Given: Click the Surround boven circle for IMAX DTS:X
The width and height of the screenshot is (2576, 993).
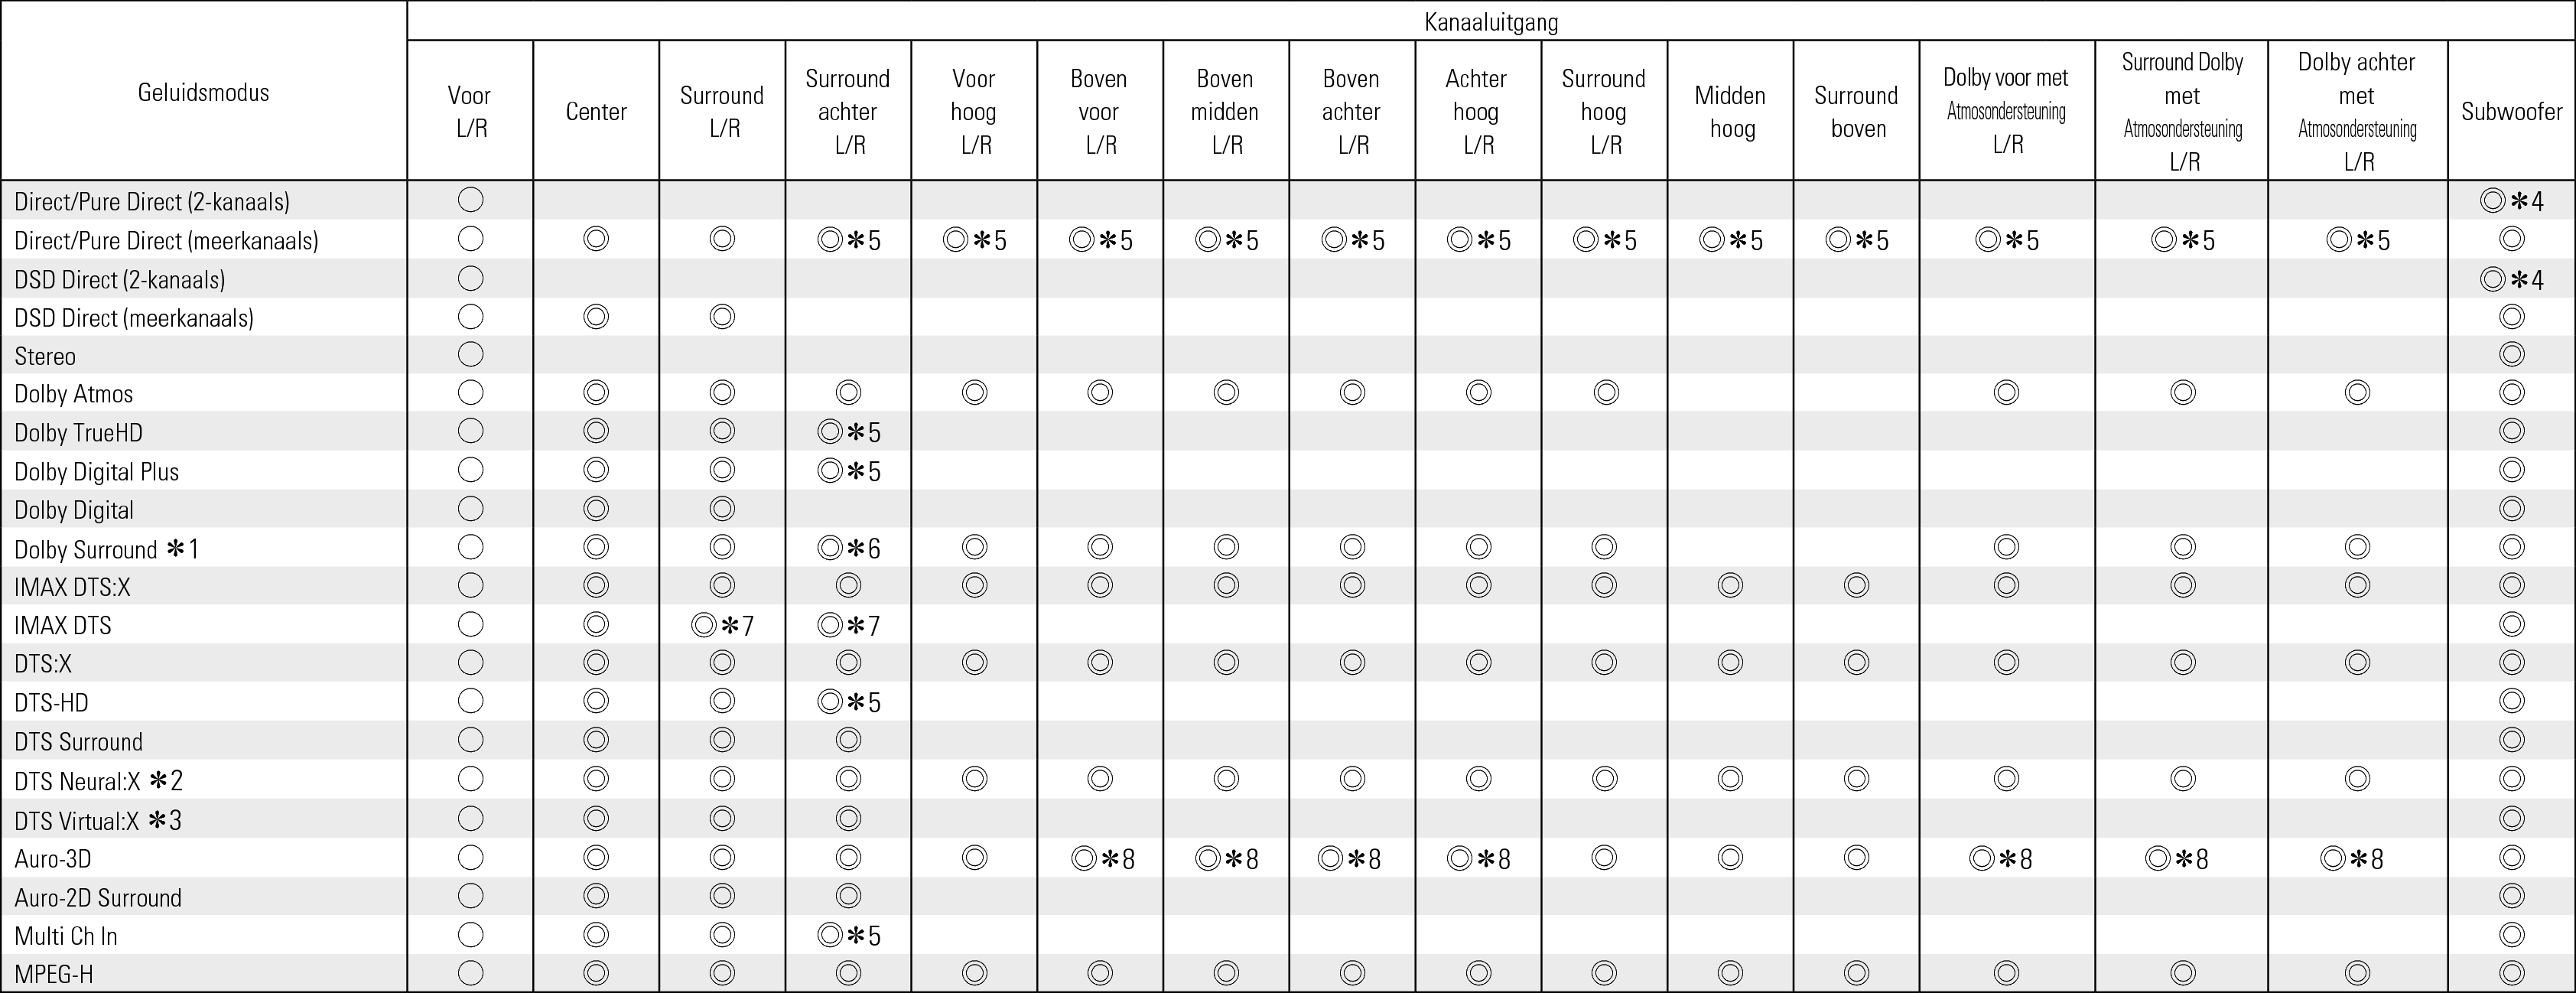Looking at the screenshot, I should pos(1856,586).
